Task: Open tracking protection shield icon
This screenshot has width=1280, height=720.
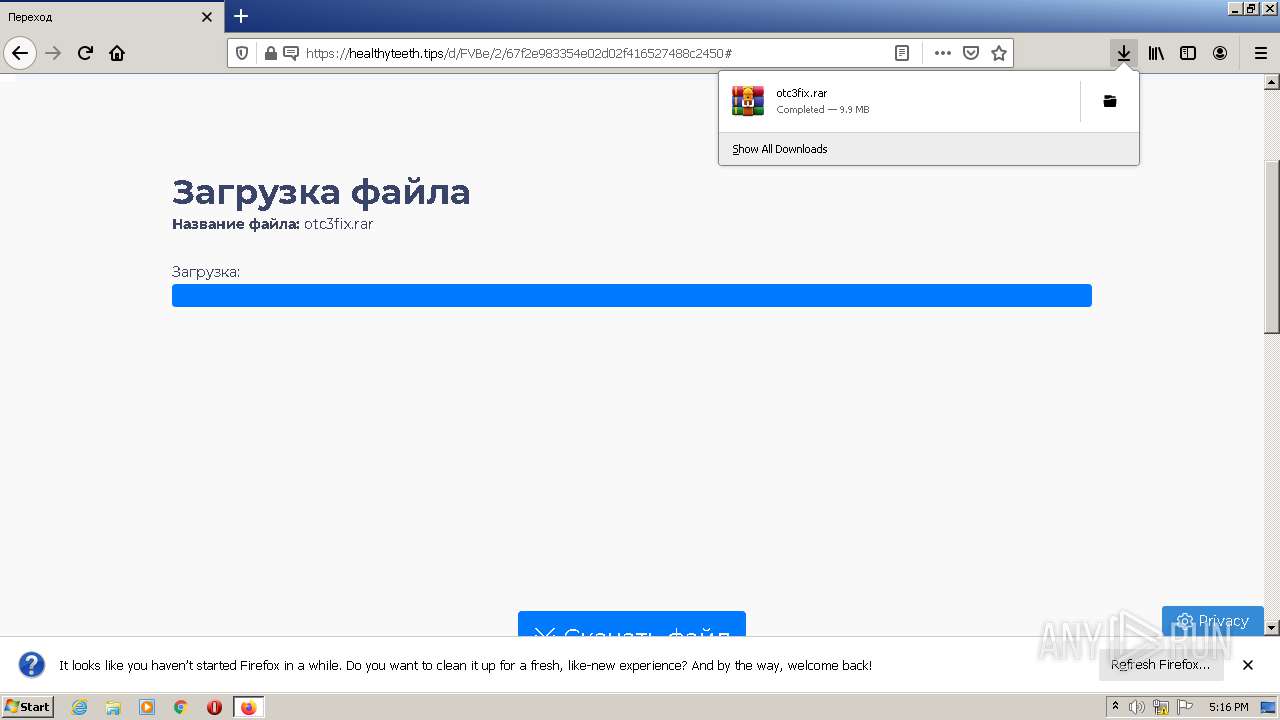Action: click(241, 53)
